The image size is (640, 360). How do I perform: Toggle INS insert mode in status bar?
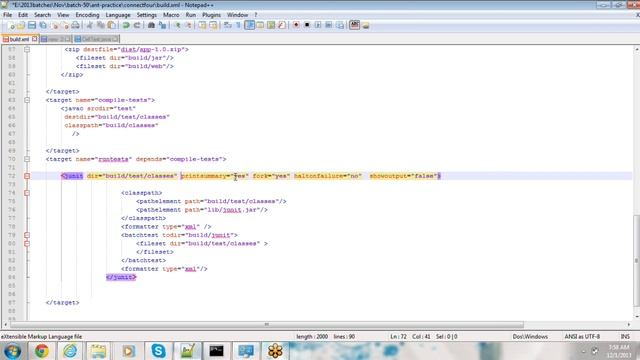click(x=625, y=337)
